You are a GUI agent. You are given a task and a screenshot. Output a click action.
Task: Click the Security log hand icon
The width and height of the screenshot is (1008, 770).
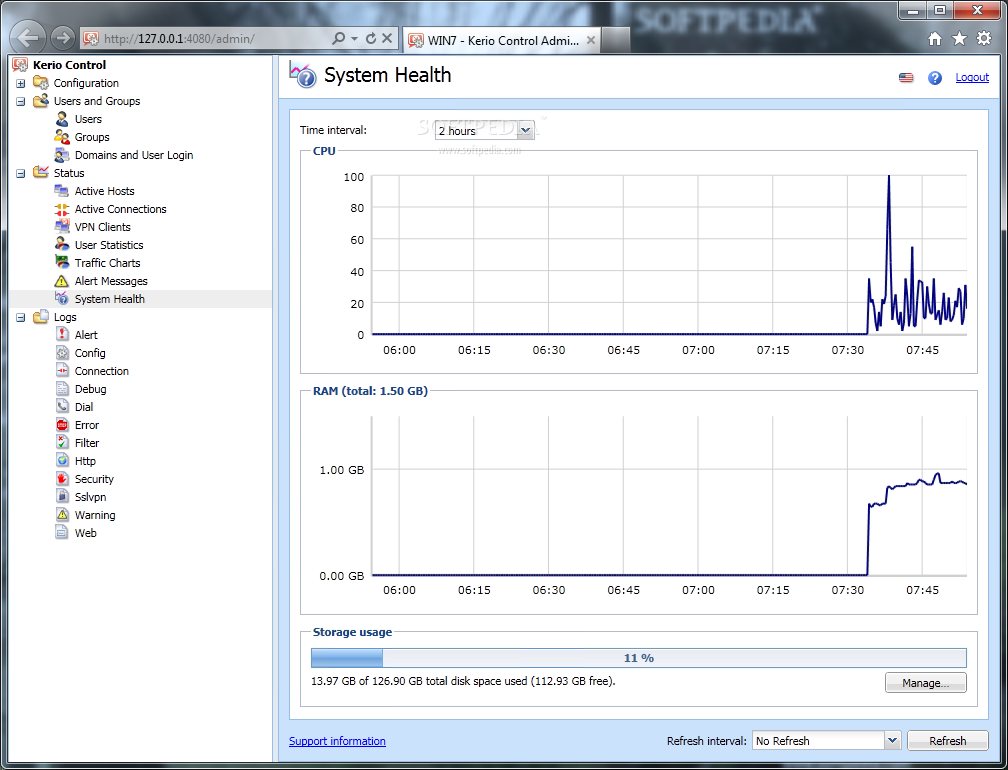(x=62, y=479)
